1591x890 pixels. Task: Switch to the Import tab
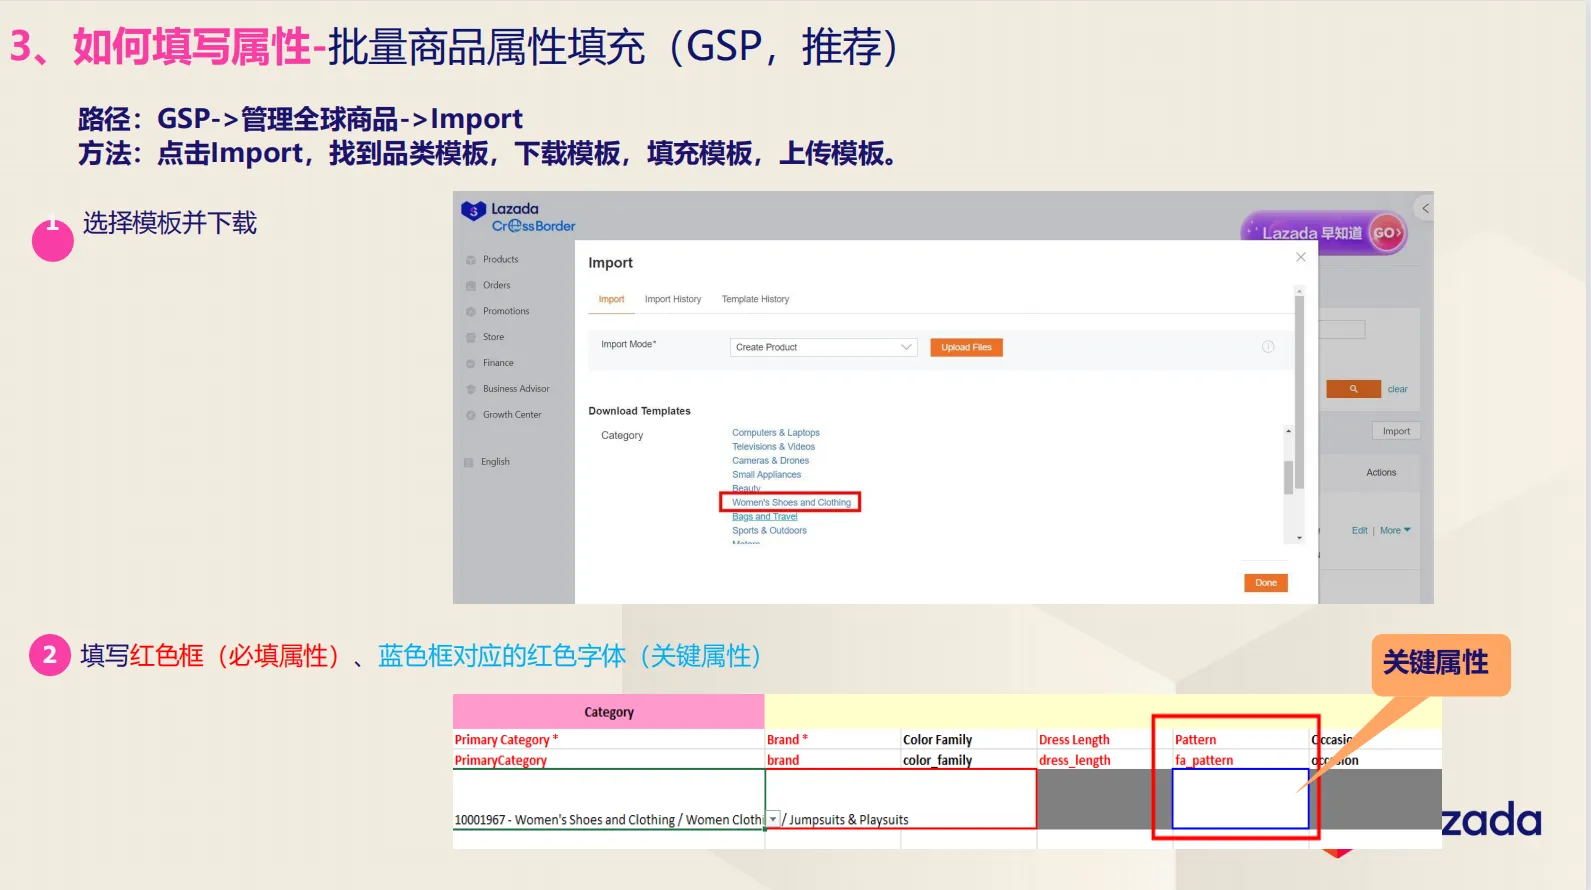611,299
